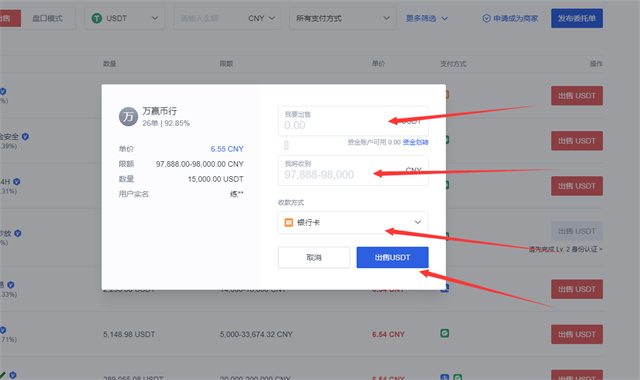Open the 所有支付方式 dropdown

pyautogui.click(x=342, y=18)
